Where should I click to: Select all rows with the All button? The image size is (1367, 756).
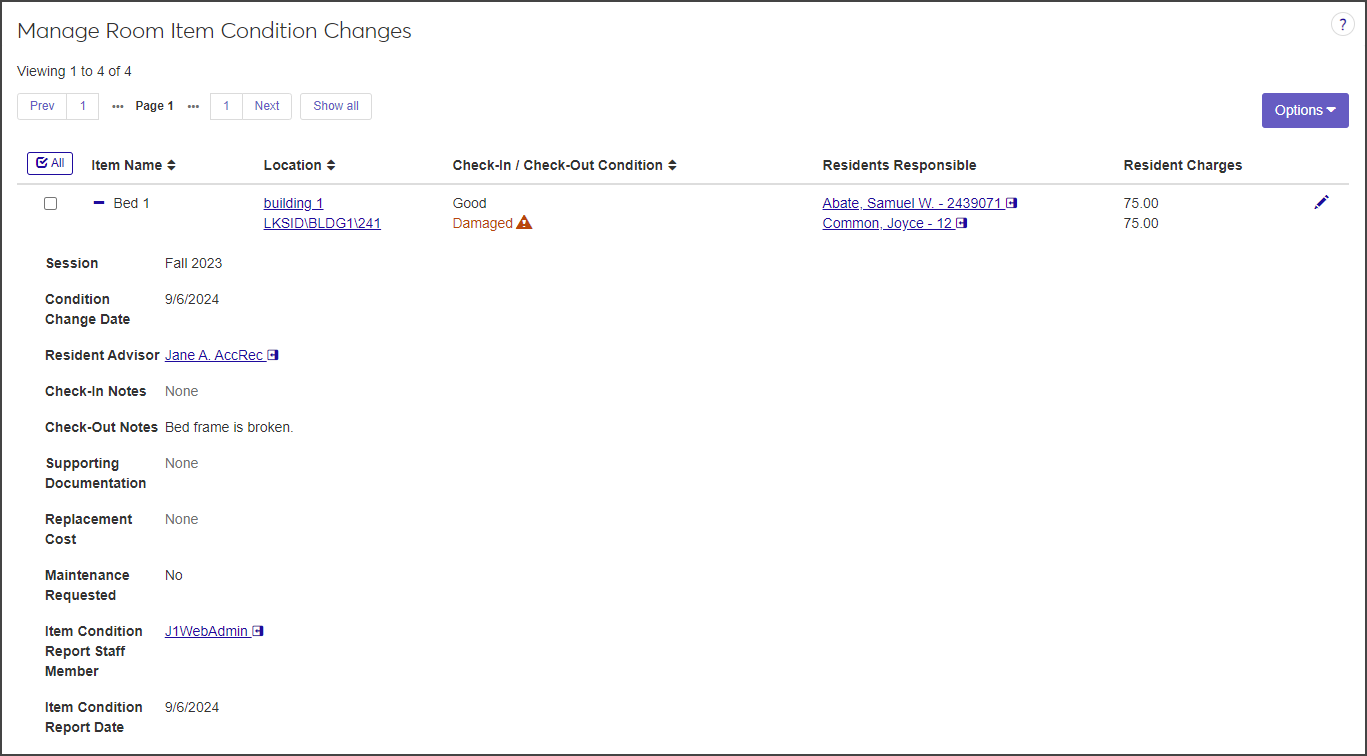(50, 164)
